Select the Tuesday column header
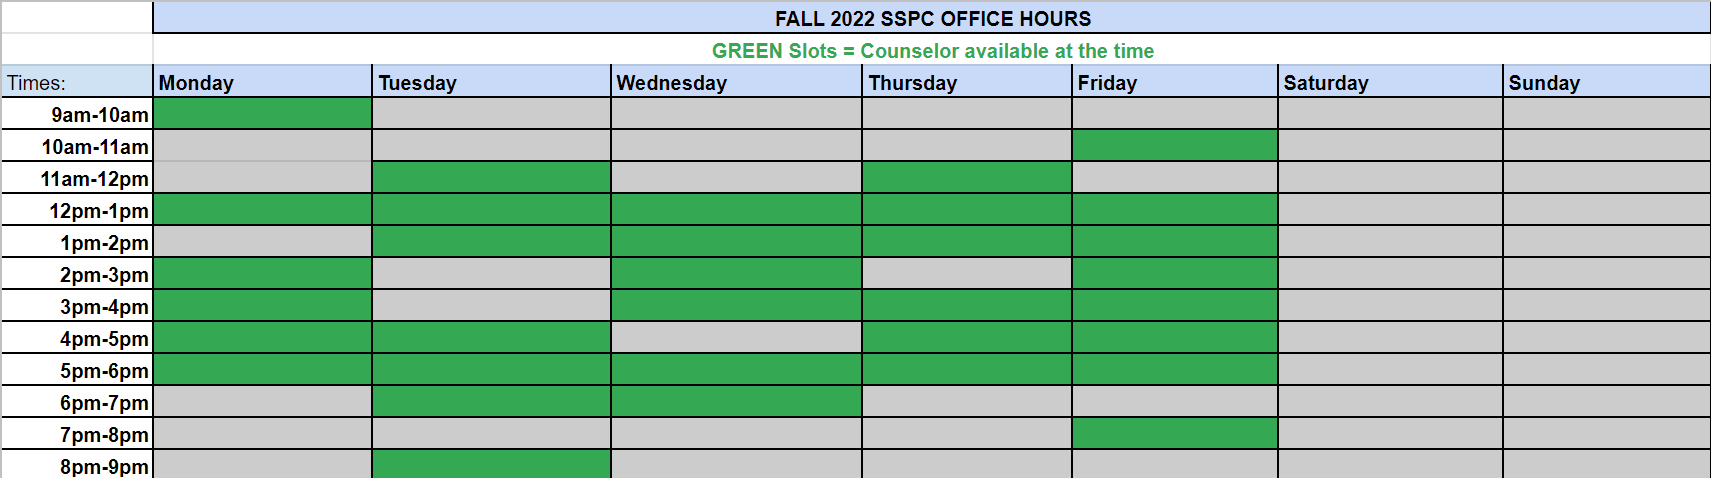Screen dimensions: 1711x478 click(x=491, y=82)
